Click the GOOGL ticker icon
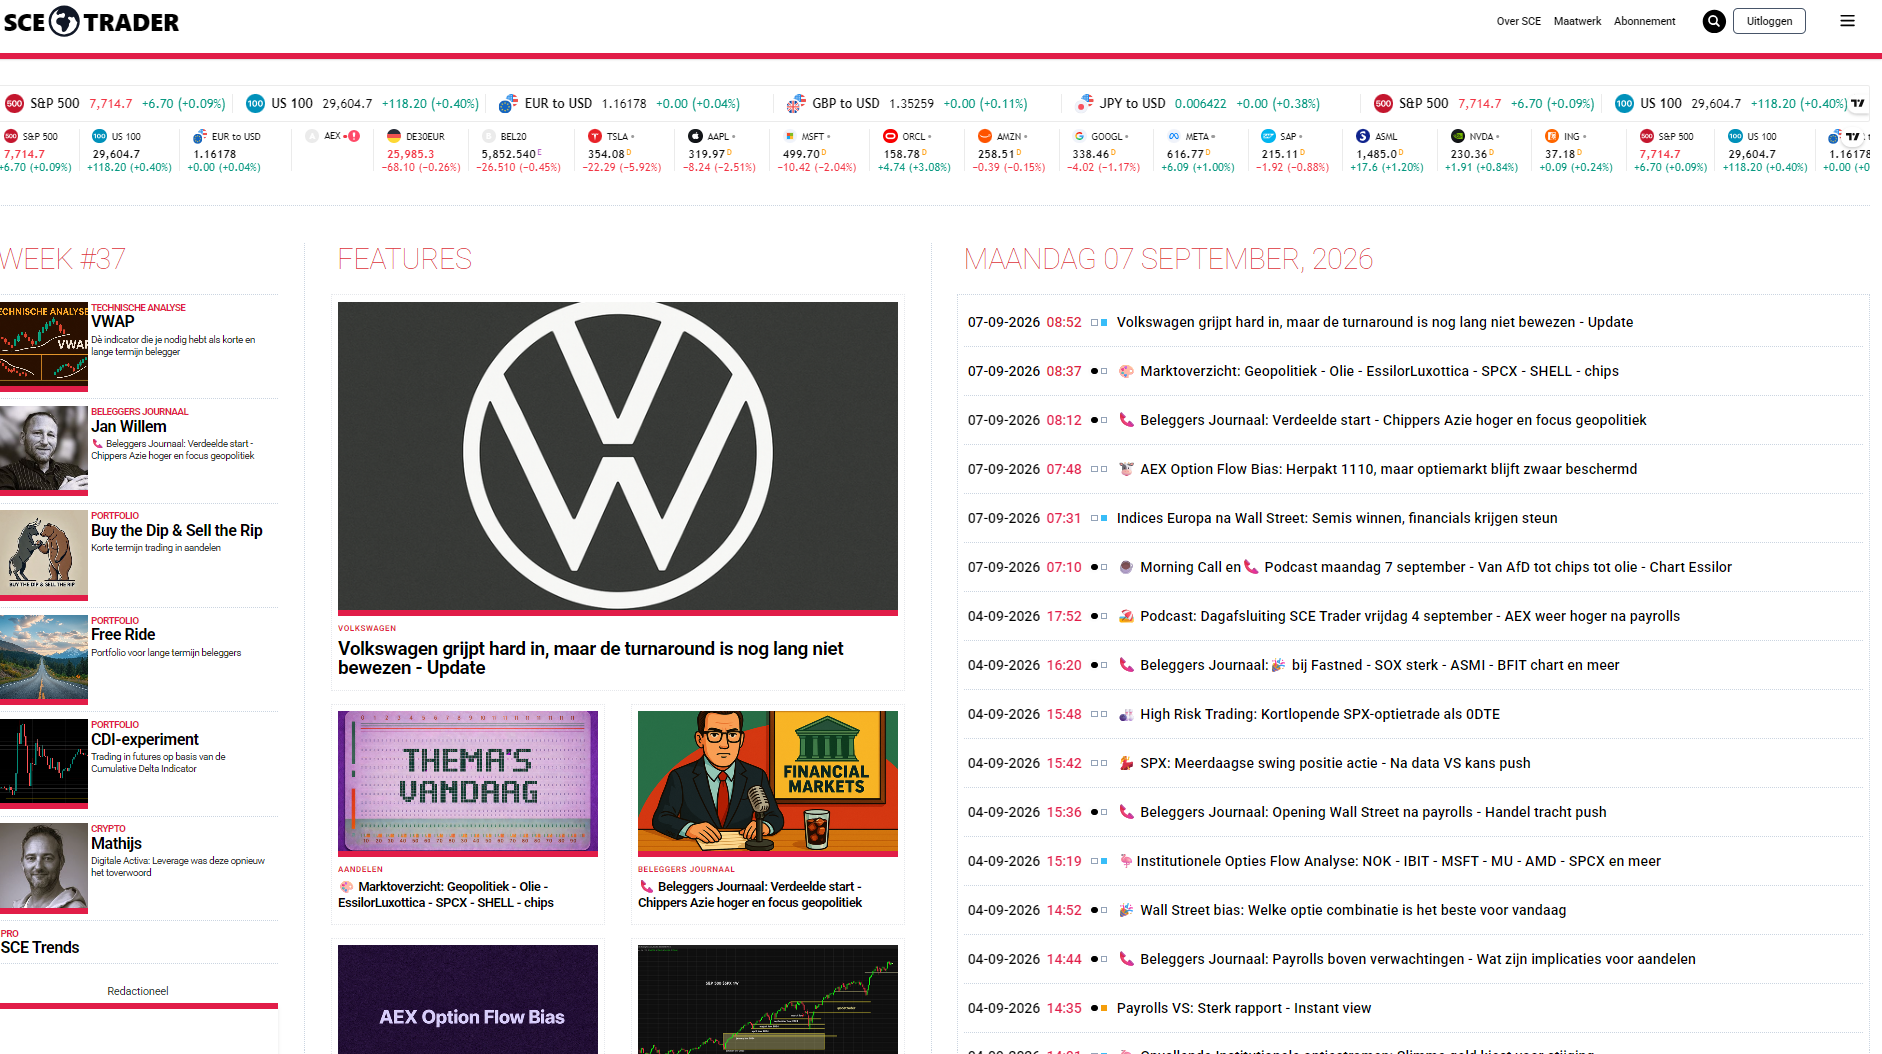Image resolution: width=1882 pixels, height=1054 pixels. (1079, 136)
